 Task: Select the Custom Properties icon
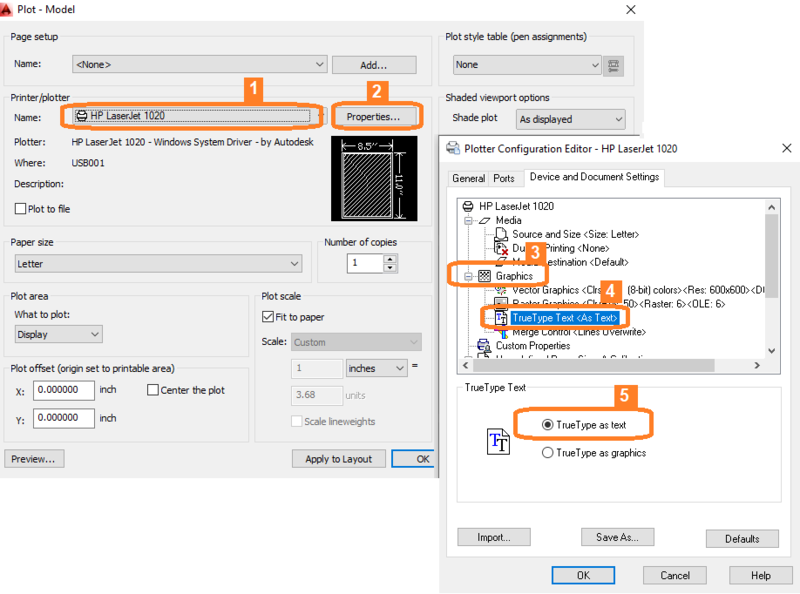click(484, 345)
